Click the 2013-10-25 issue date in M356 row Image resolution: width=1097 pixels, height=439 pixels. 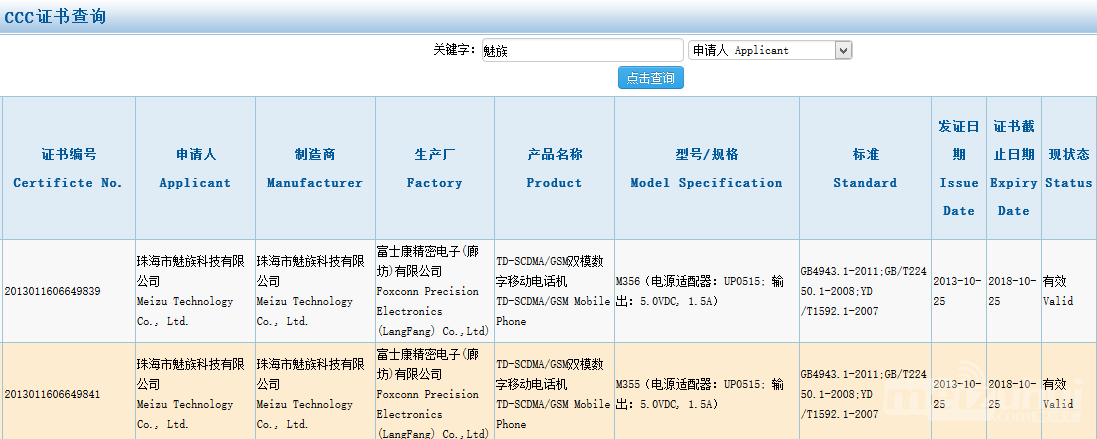coord(958,291)
